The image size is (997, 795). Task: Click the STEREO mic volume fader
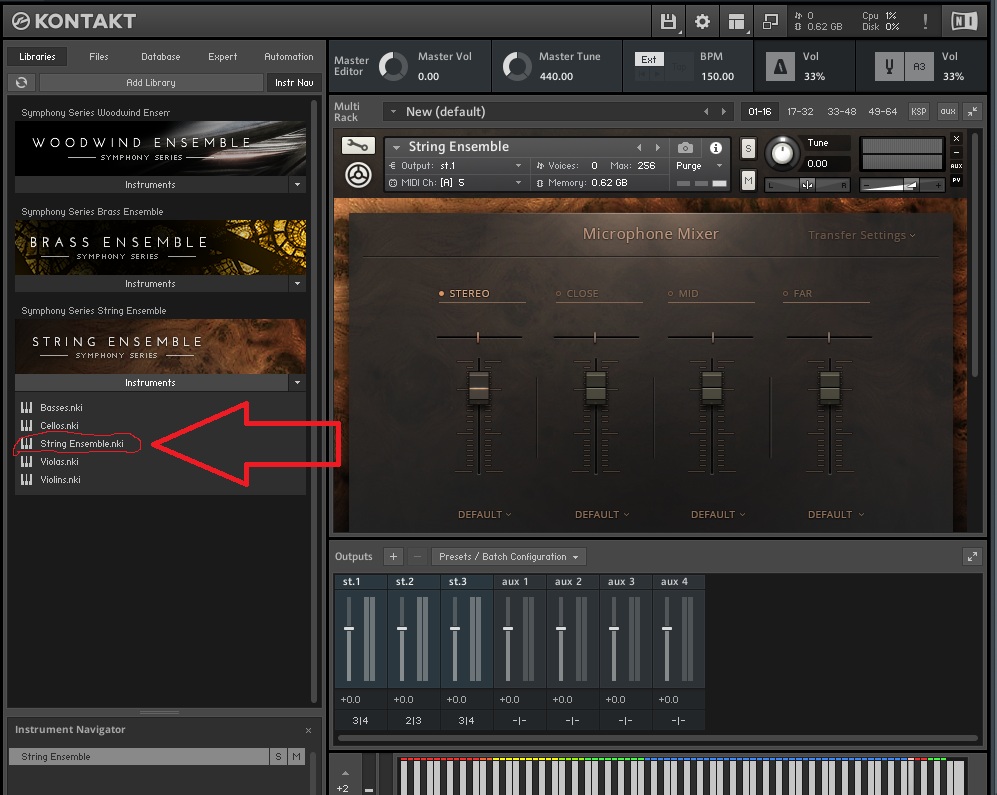(x=479, y=387)
